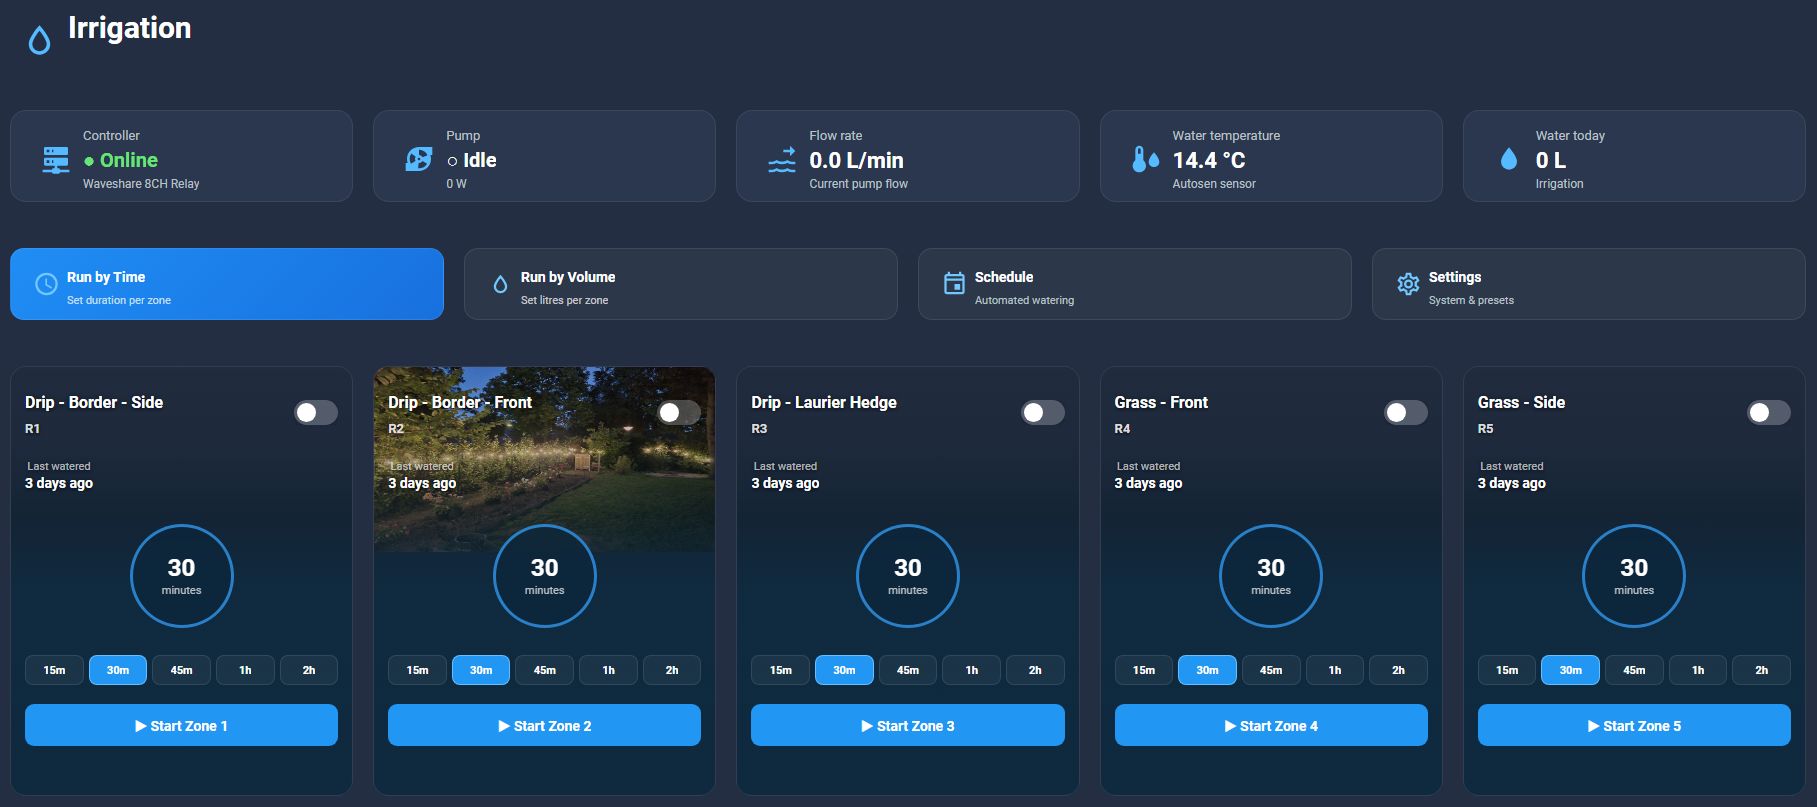Select the Run by Time tab
This screenshot has height=807, width=1817.
click(227, 284)
